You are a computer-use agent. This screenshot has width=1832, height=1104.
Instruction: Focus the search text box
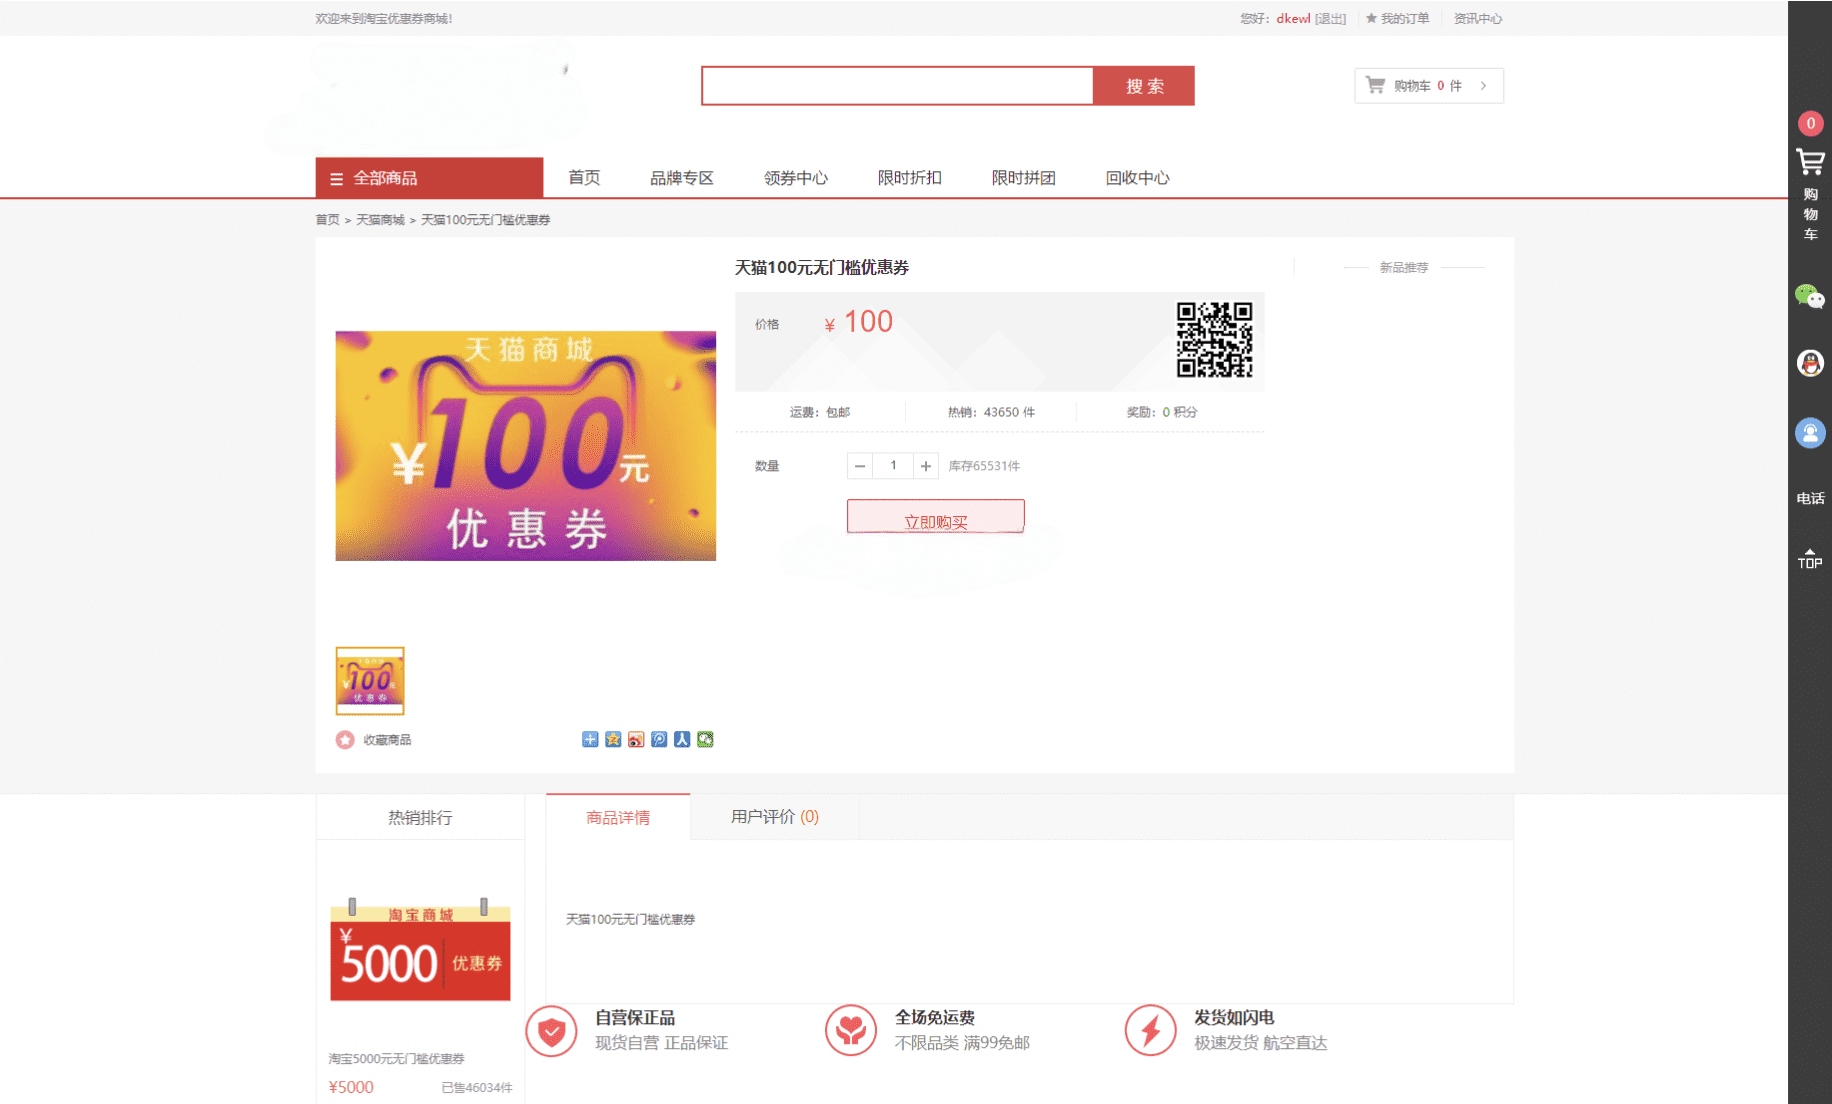(897, 86)
